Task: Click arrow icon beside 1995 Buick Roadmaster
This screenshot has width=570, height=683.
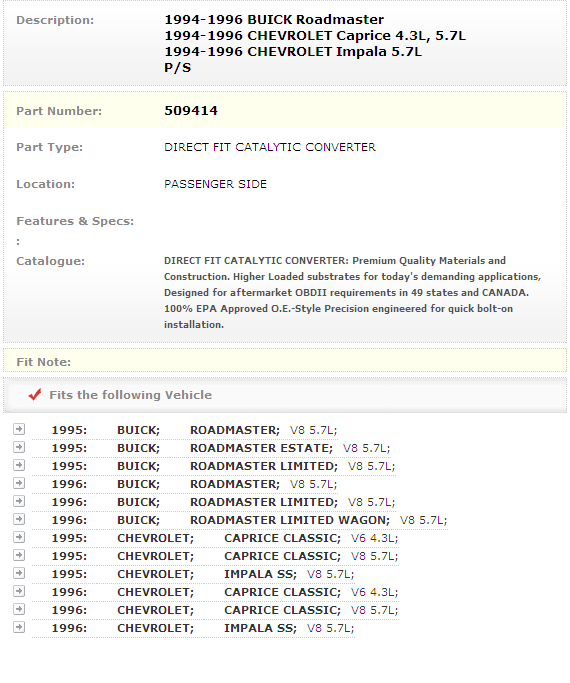Action: point(19,429)
